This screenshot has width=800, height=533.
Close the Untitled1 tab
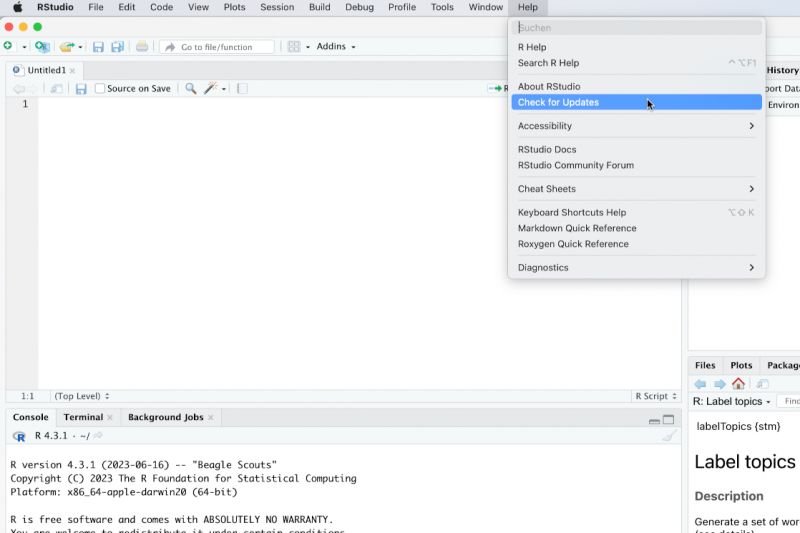coord(72,71)
